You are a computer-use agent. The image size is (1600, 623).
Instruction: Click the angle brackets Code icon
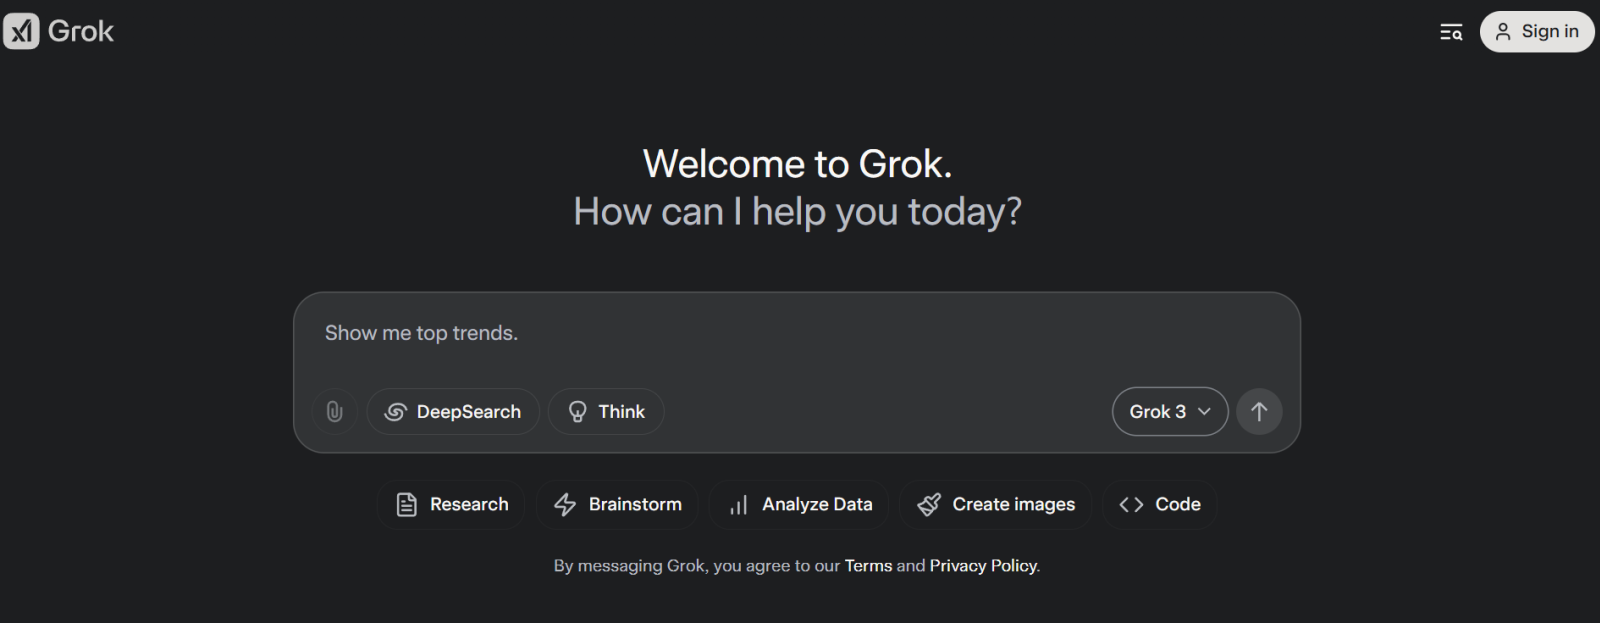pyautogui.click(x=1131, y=505)
